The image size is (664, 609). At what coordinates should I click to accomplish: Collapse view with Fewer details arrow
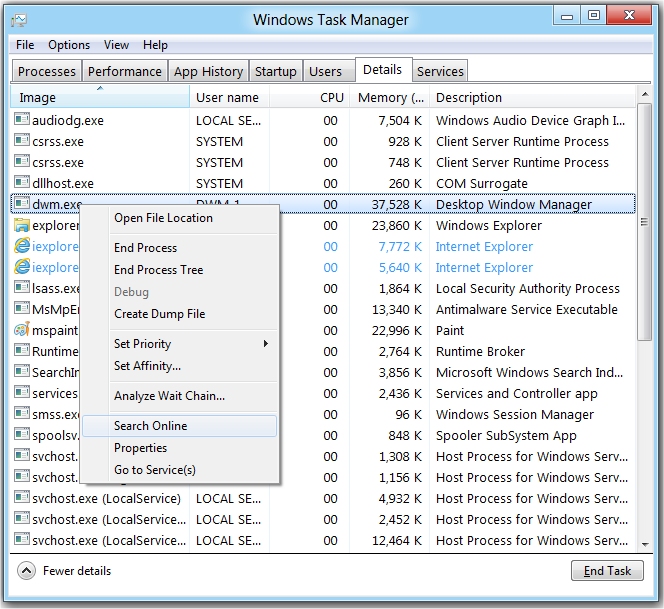pyautogui.click(x=26, y=571)
